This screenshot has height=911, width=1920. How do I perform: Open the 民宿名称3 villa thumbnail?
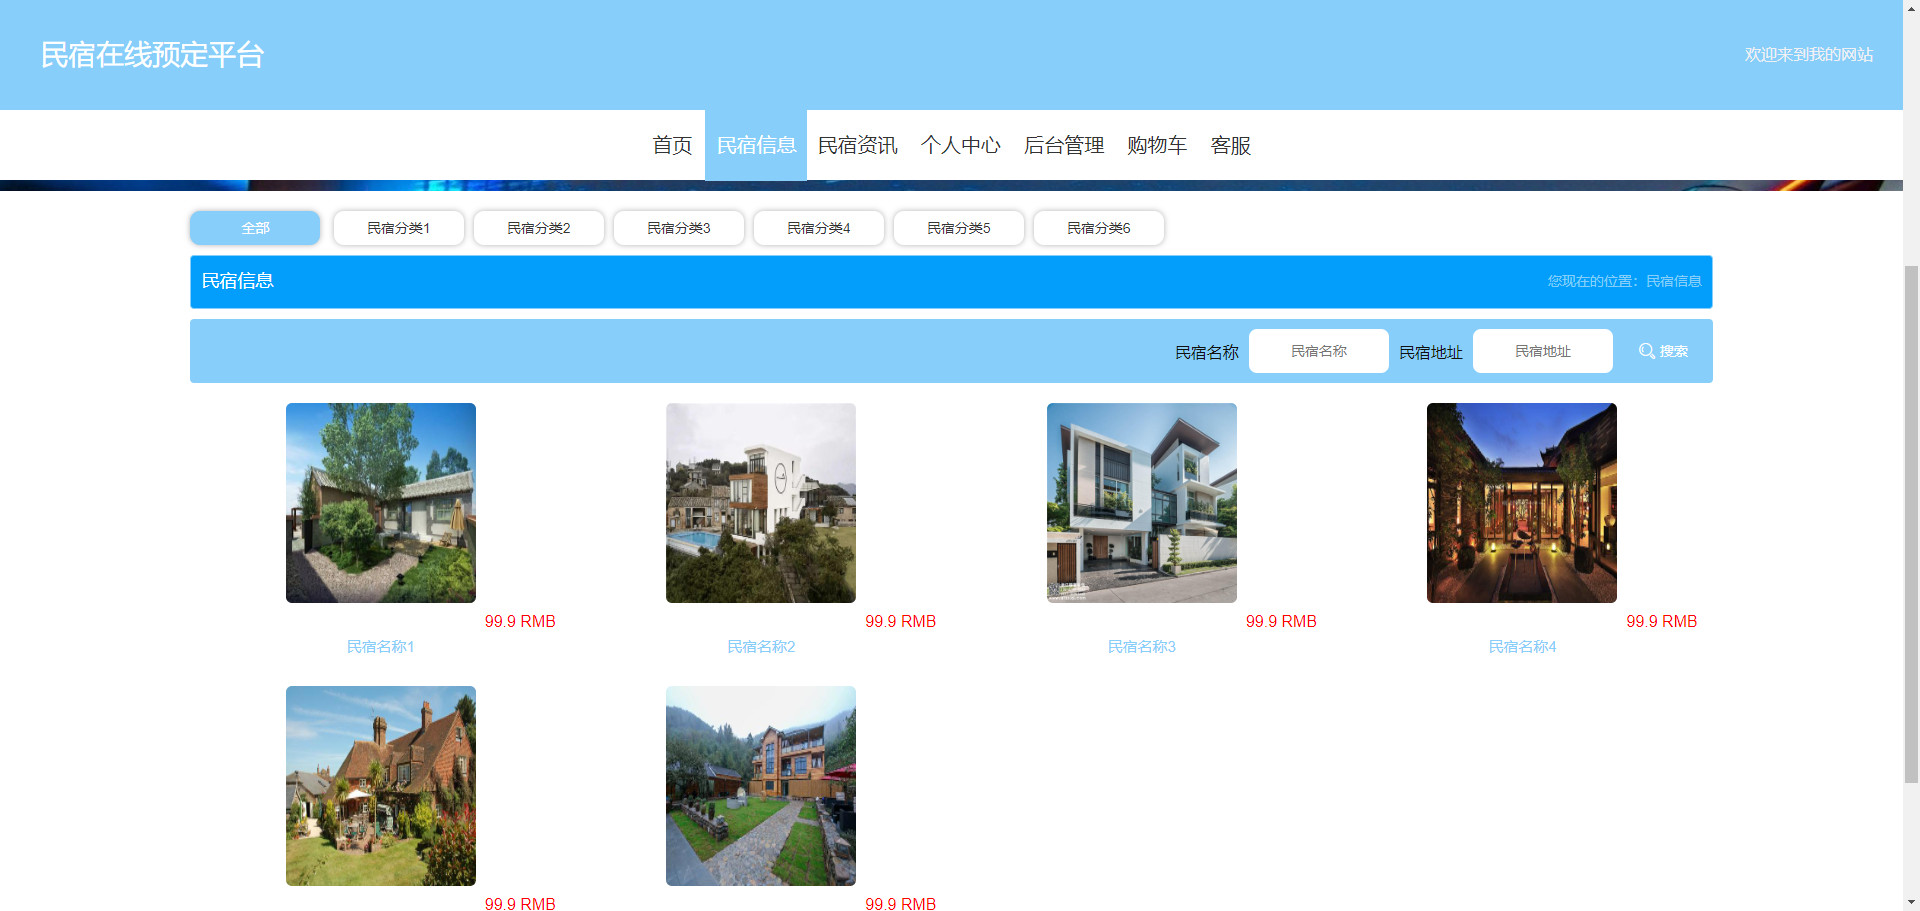click(x=1142, y=503)
